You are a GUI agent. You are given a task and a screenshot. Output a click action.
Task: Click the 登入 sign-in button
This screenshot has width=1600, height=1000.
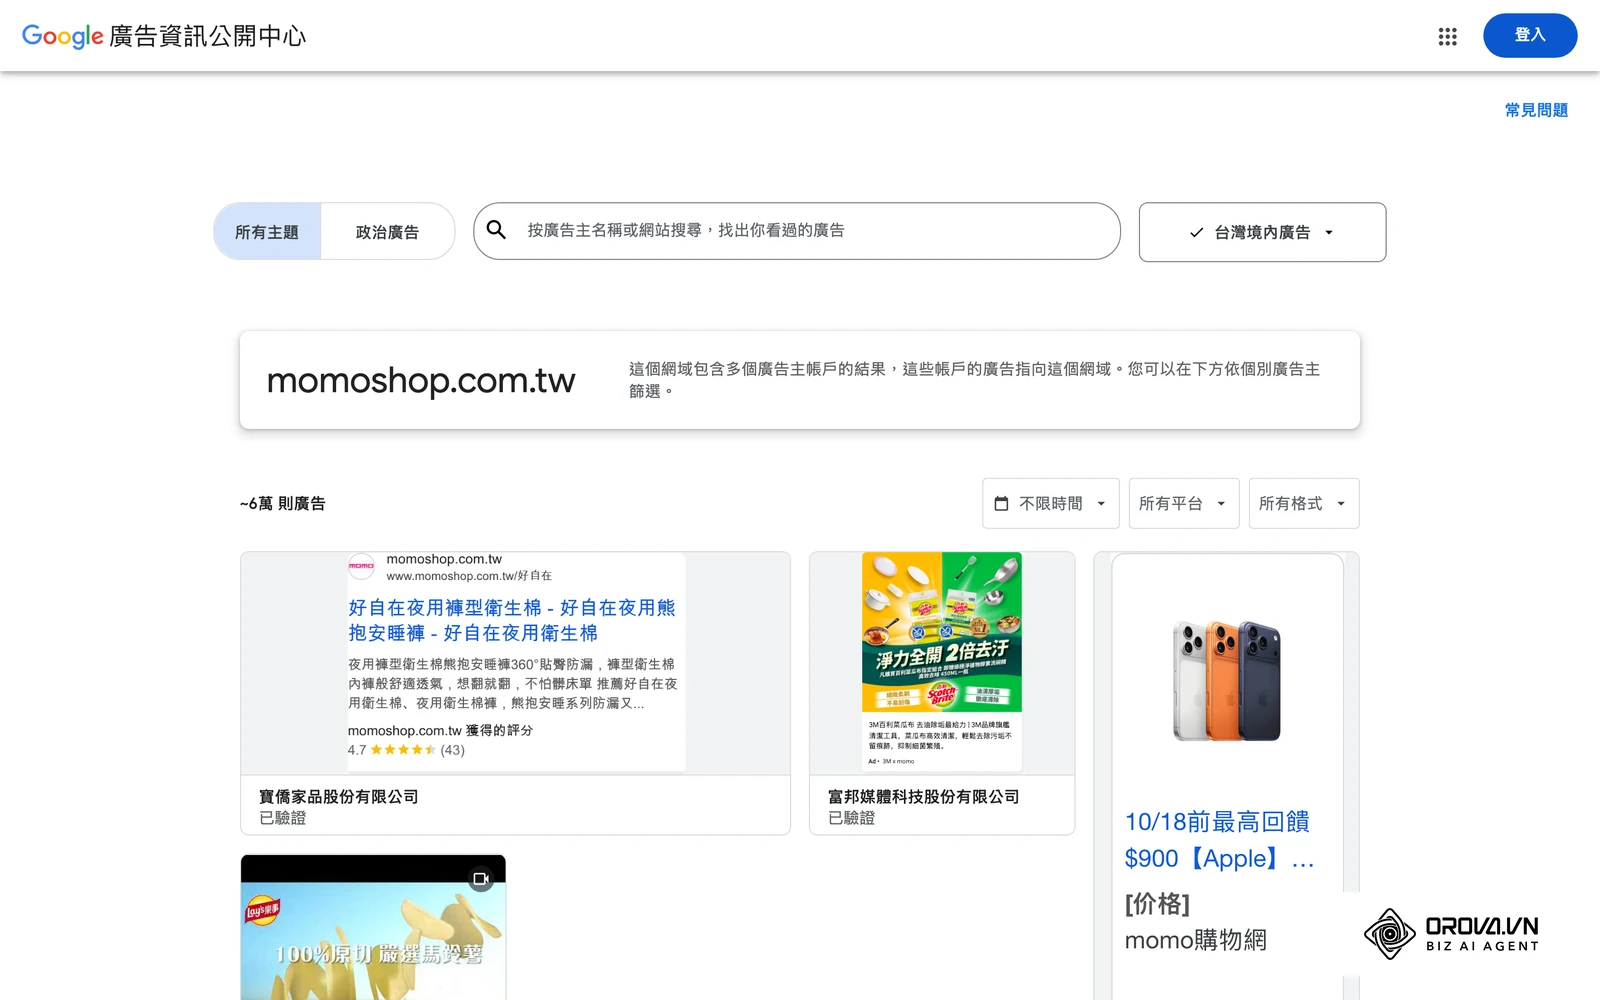[1530, 35]
